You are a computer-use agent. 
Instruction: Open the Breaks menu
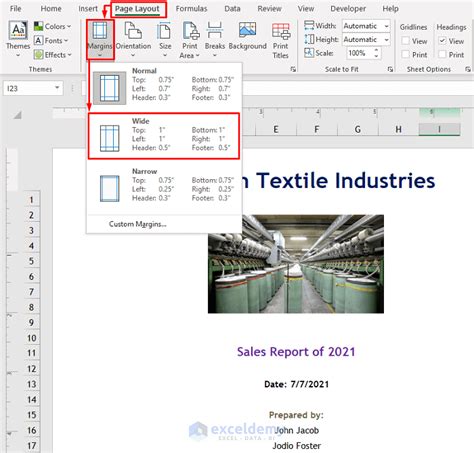pos(214,39)
